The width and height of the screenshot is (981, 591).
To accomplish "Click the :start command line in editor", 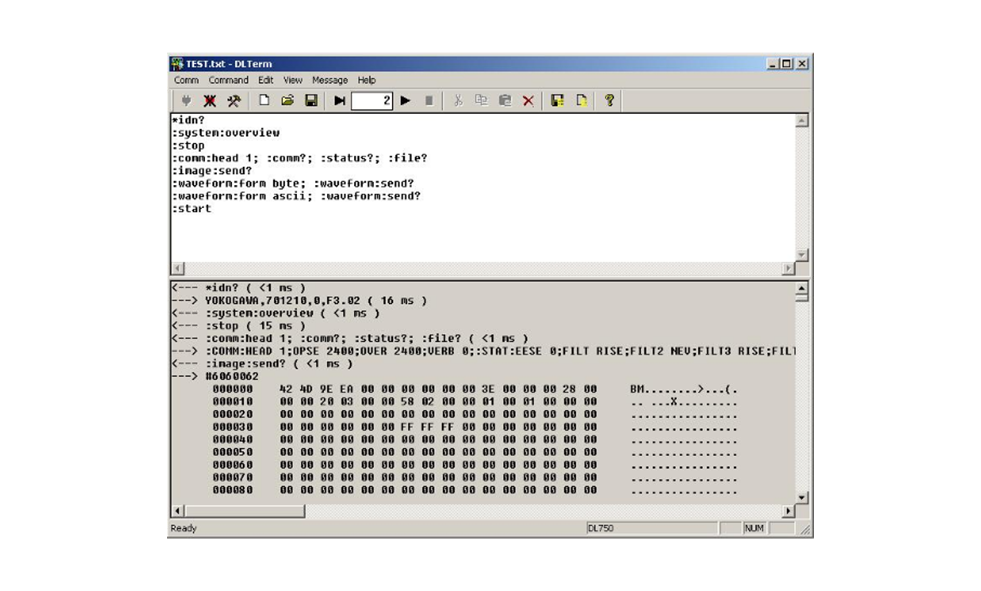I will coord(192,209).
